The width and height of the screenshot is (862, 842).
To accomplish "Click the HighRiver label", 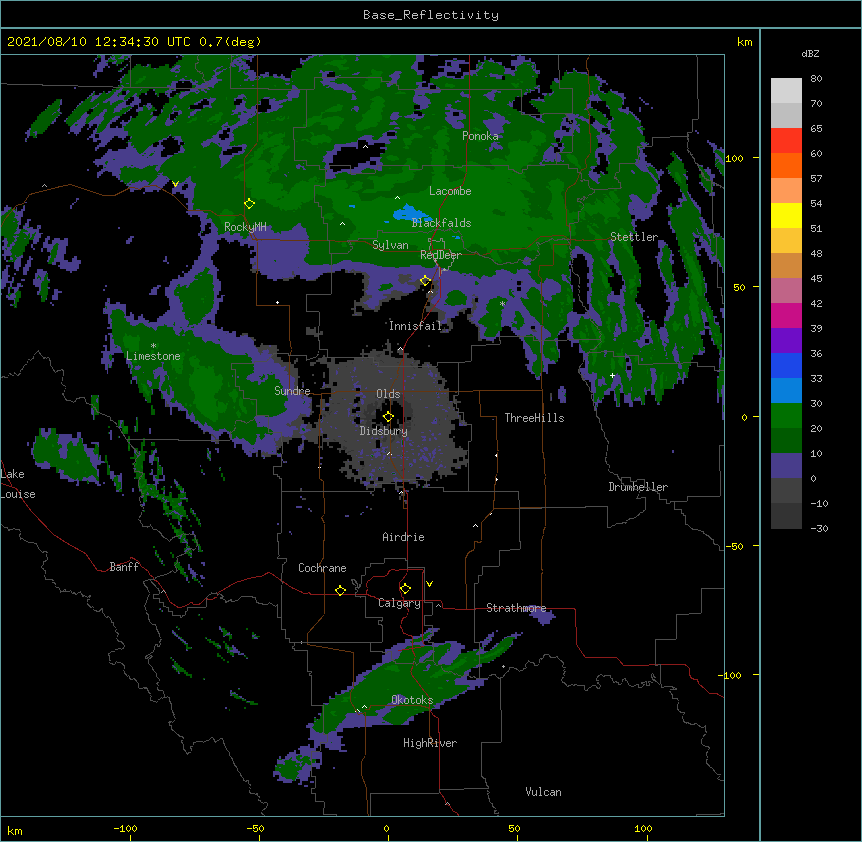I will coord(430,743).
